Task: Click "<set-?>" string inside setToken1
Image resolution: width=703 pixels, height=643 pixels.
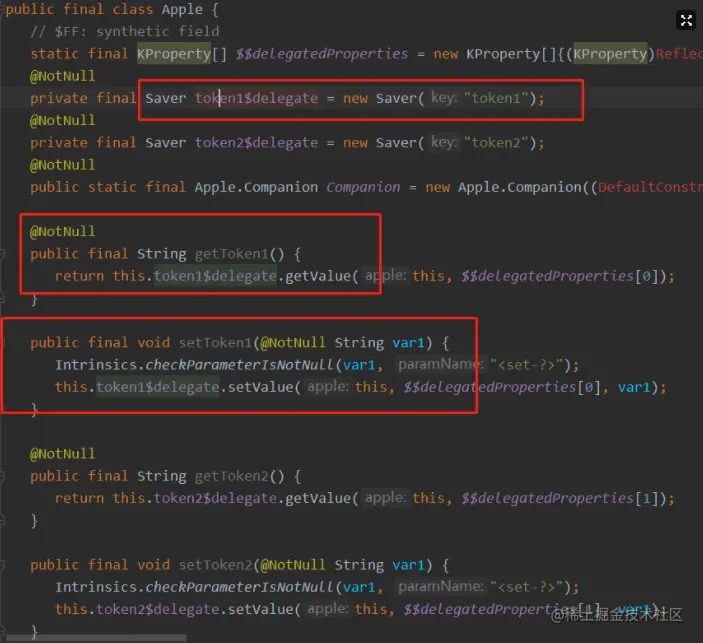Action: pyautogui.click(x=526, y=365)
